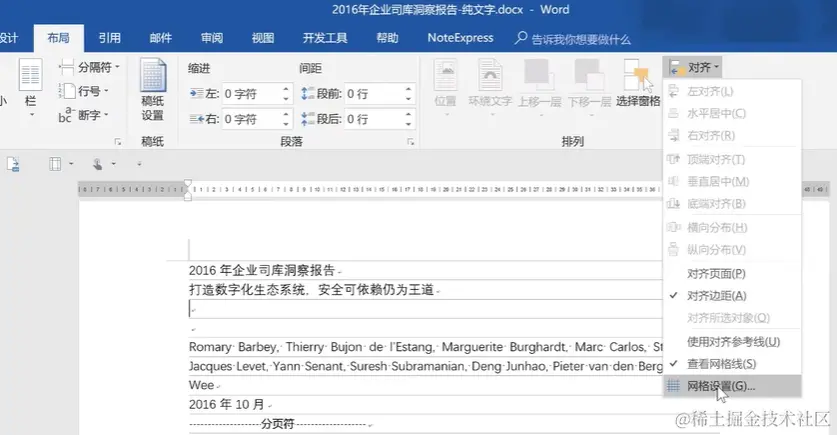
Task: Open 网格设置(G)... grid settings
Action: point(732,386)
